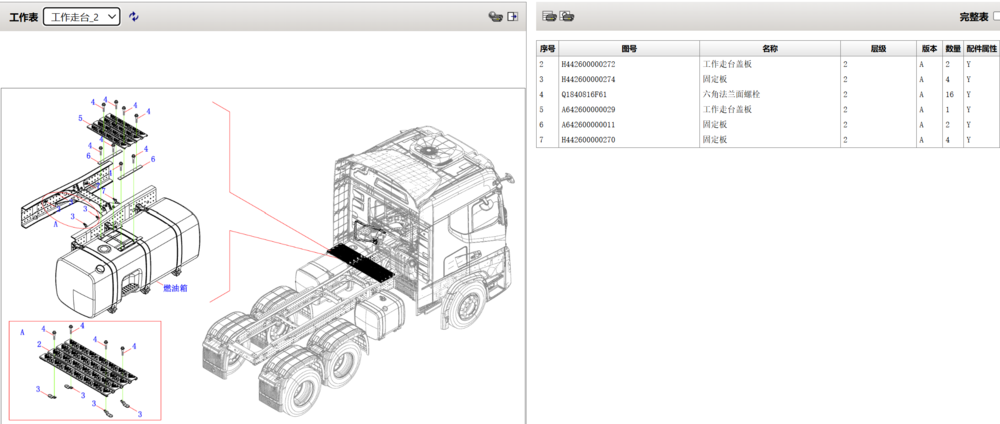The height and width of the screenshot is (424, 1000).
Task: Click first print icon above parts table
Action: coord(549,16)
